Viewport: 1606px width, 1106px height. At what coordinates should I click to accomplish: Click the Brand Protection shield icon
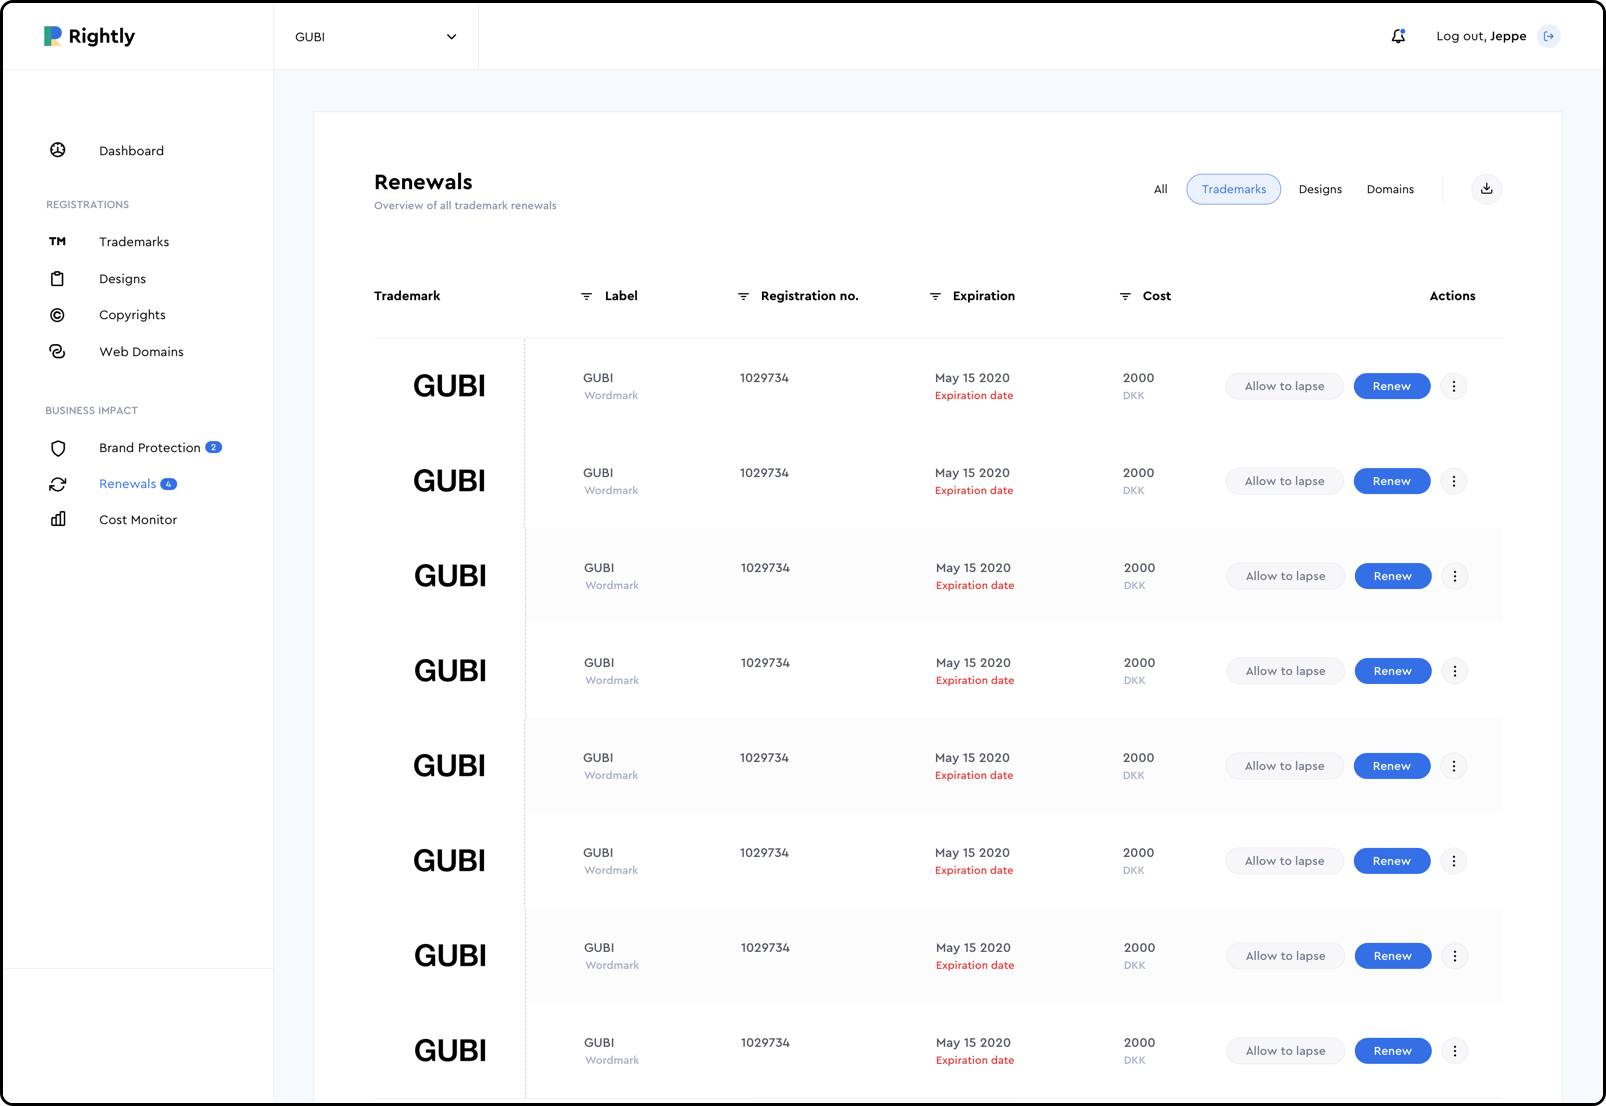(x=58, y=448)
